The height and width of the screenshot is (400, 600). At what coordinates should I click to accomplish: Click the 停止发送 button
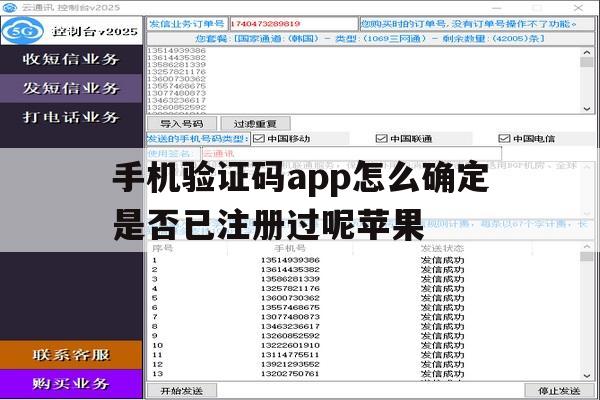click(559, 391)
